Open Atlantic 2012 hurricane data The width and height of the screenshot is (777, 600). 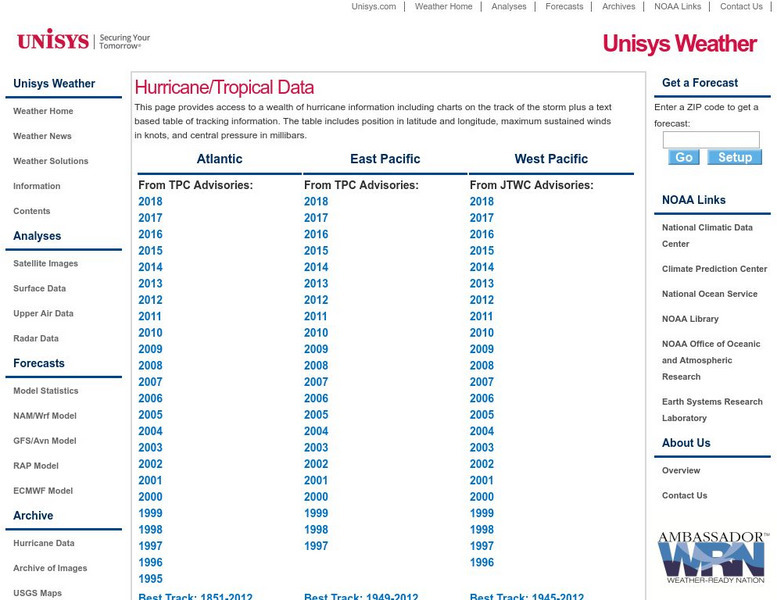pyautogui.click(x=150, y=300)
